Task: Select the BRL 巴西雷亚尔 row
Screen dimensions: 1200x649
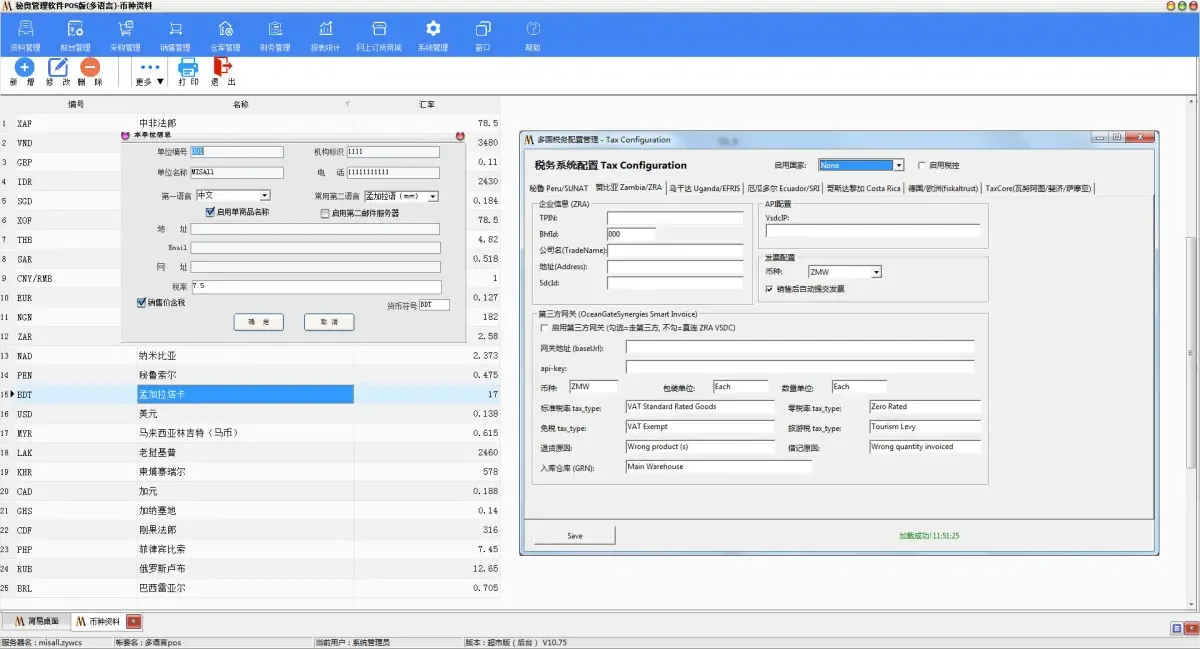Action: 250,588
